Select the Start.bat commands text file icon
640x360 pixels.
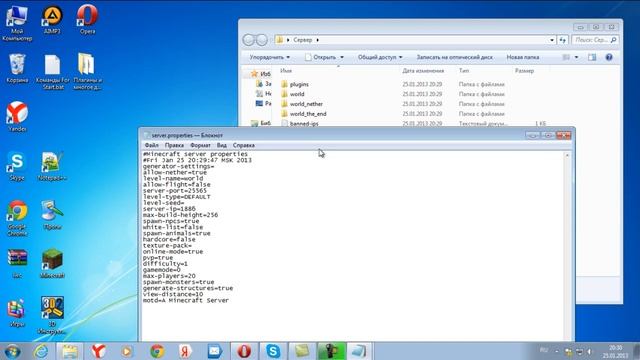52,72
